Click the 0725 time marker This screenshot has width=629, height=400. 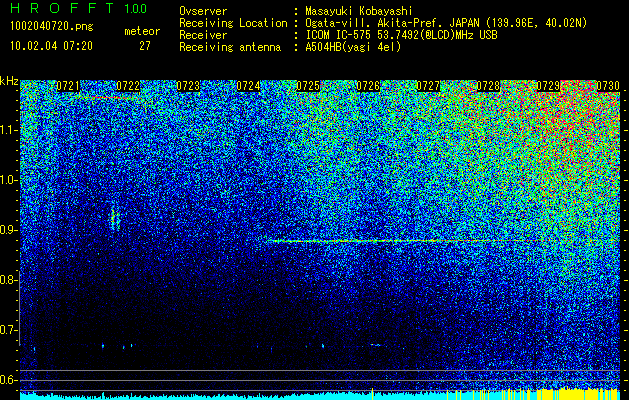[x=308, y=86]
